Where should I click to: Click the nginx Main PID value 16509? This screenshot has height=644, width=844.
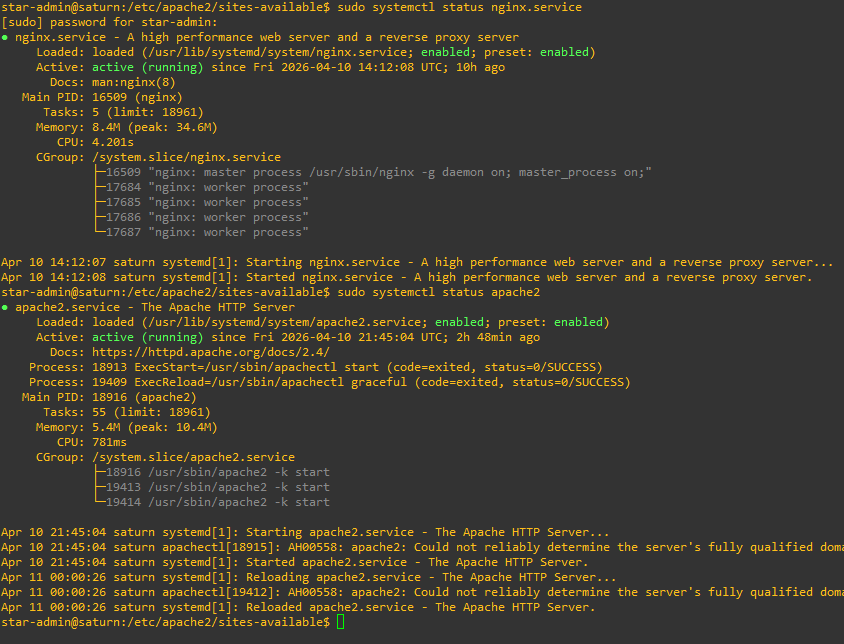click(109, 97)
